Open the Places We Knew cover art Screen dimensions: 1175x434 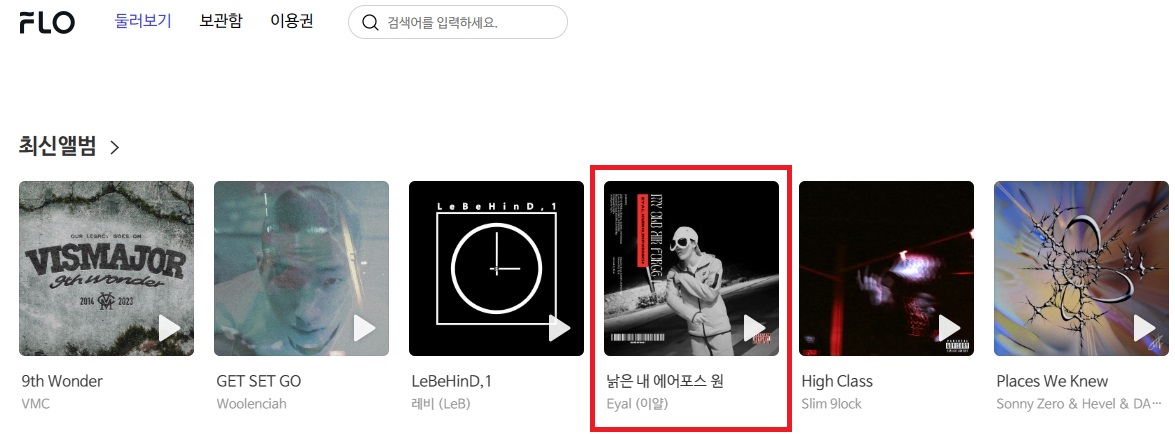tap(1081, 268)
